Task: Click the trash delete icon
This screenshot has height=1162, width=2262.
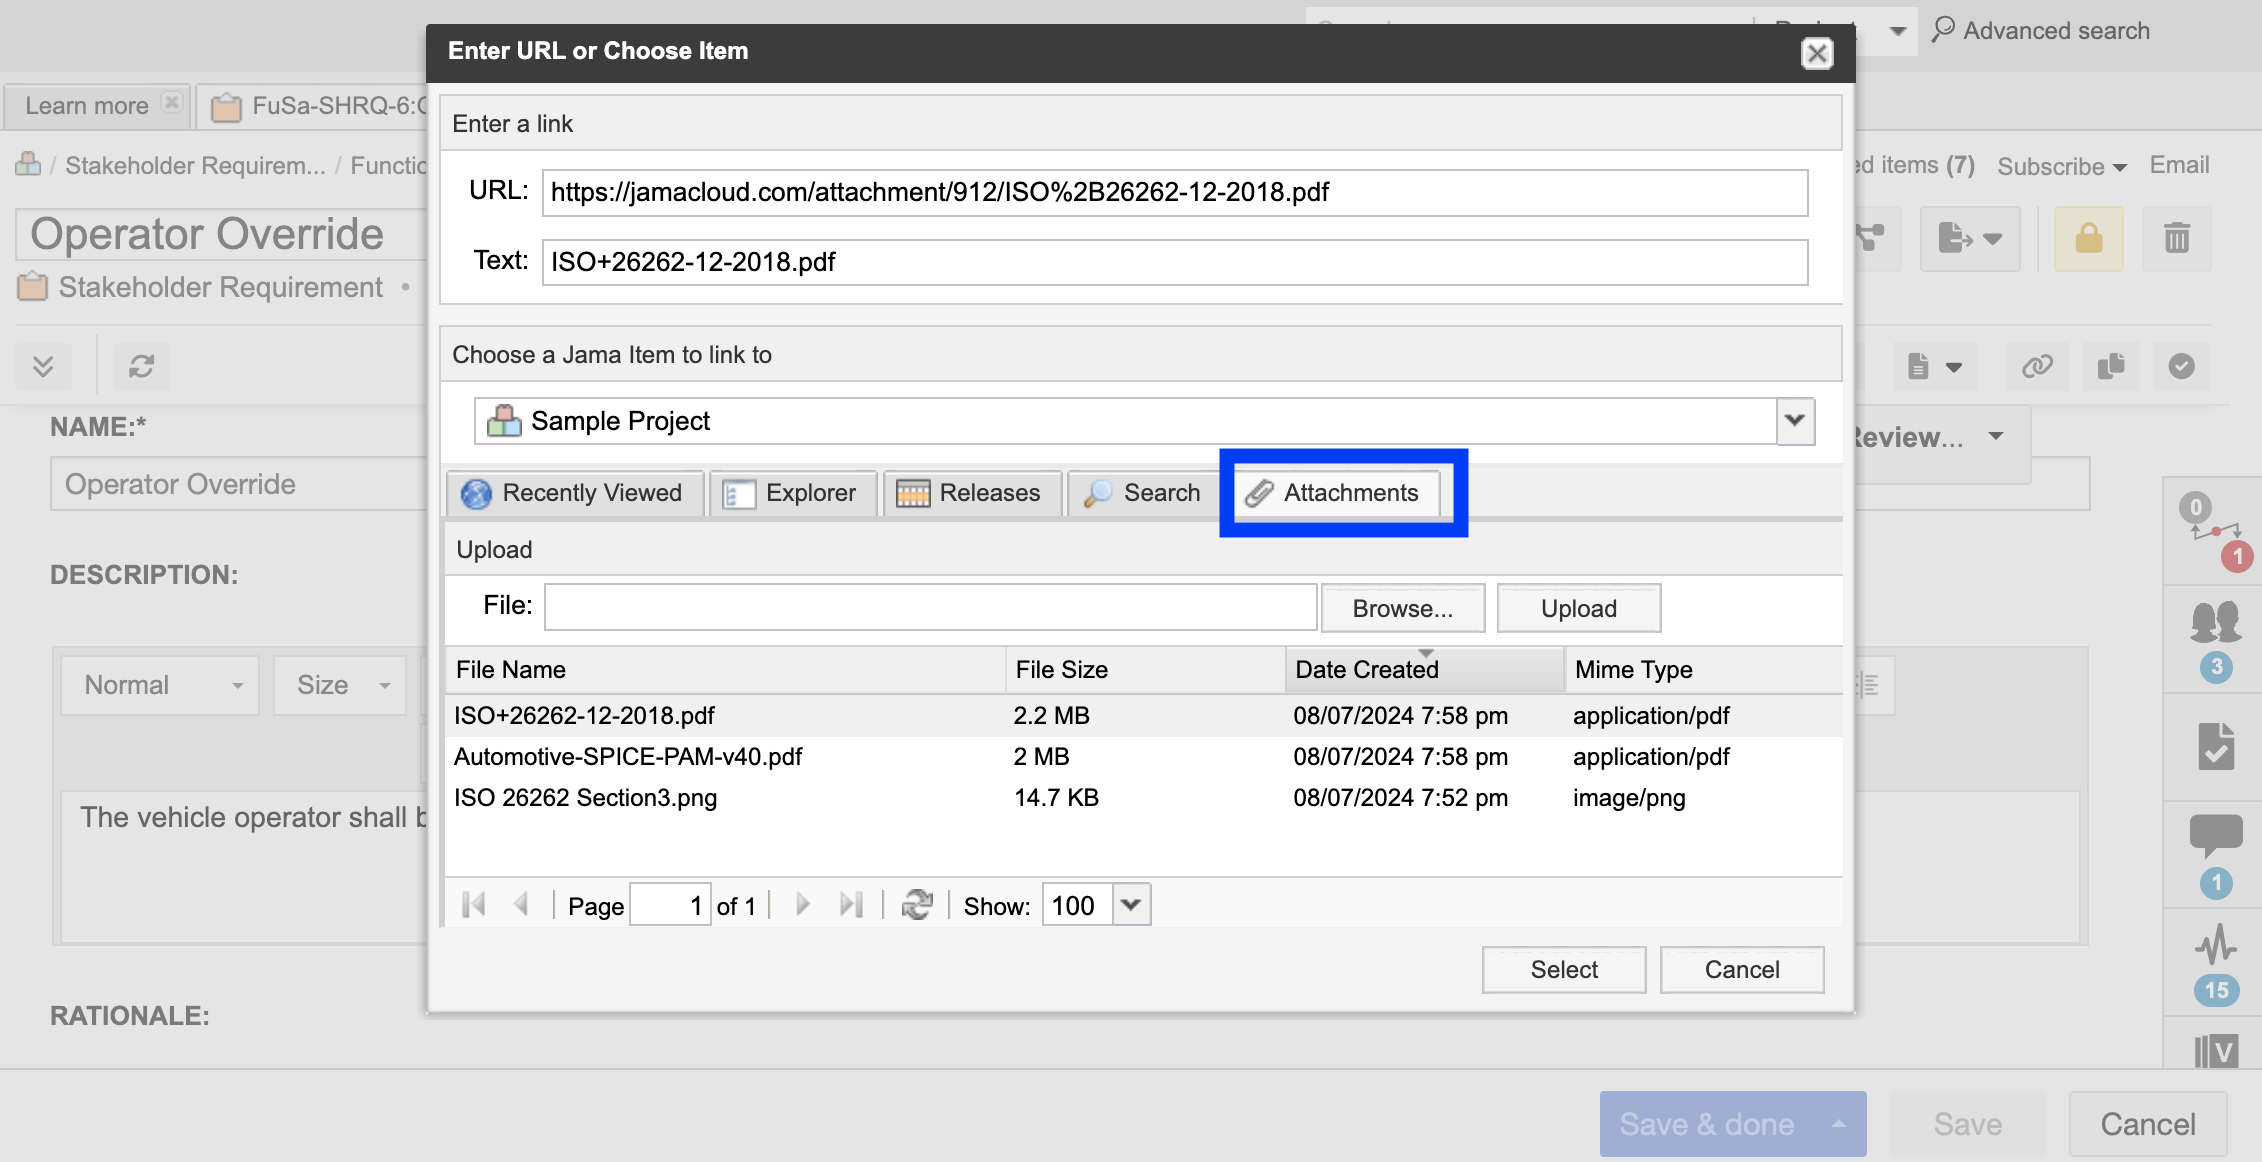Action: (2176, 238)
